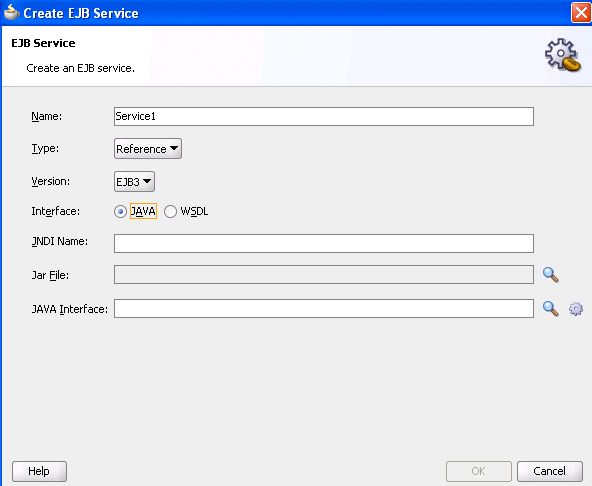Click the JAVA label text
The image size is (592, 486).
point(143,211)
